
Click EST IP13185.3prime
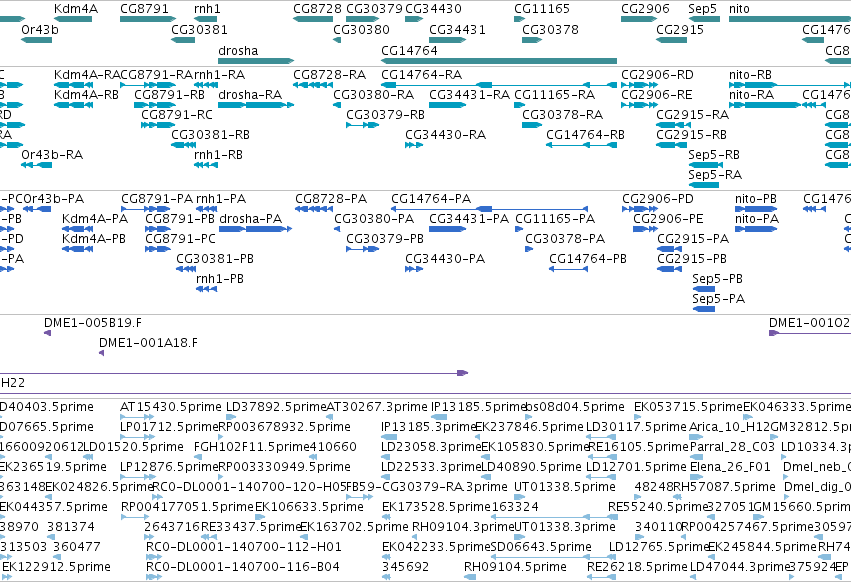click(x=389, y=437)
